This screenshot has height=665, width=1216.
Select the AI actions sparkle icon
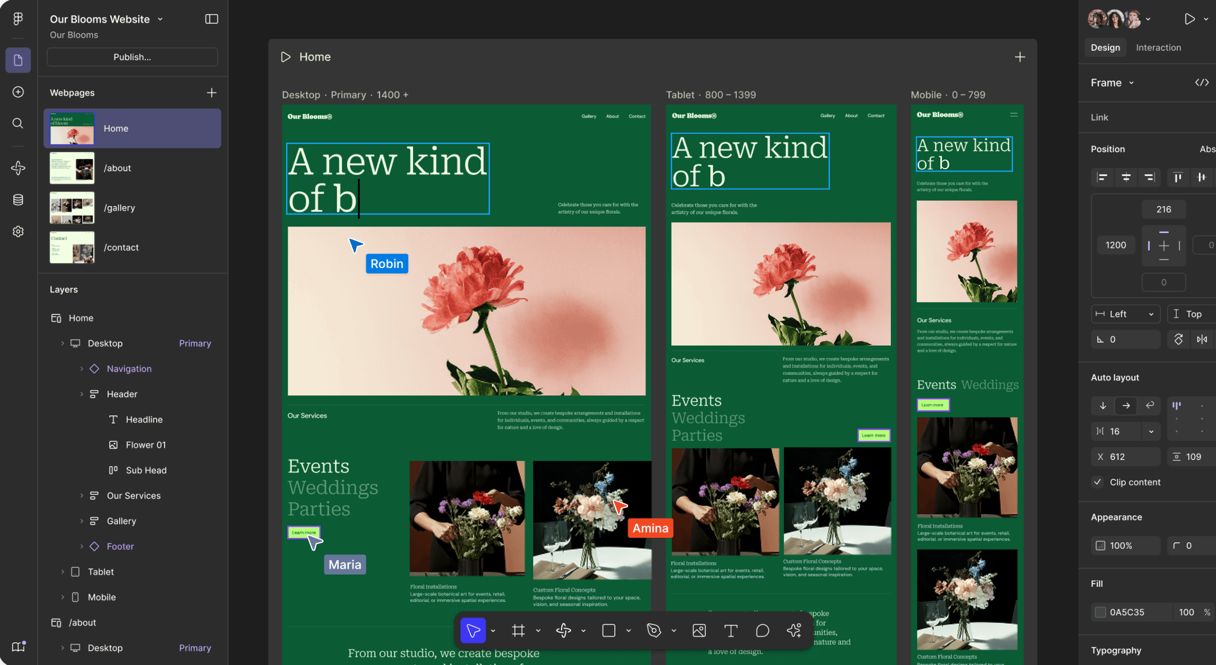click(x=793, y=630)
